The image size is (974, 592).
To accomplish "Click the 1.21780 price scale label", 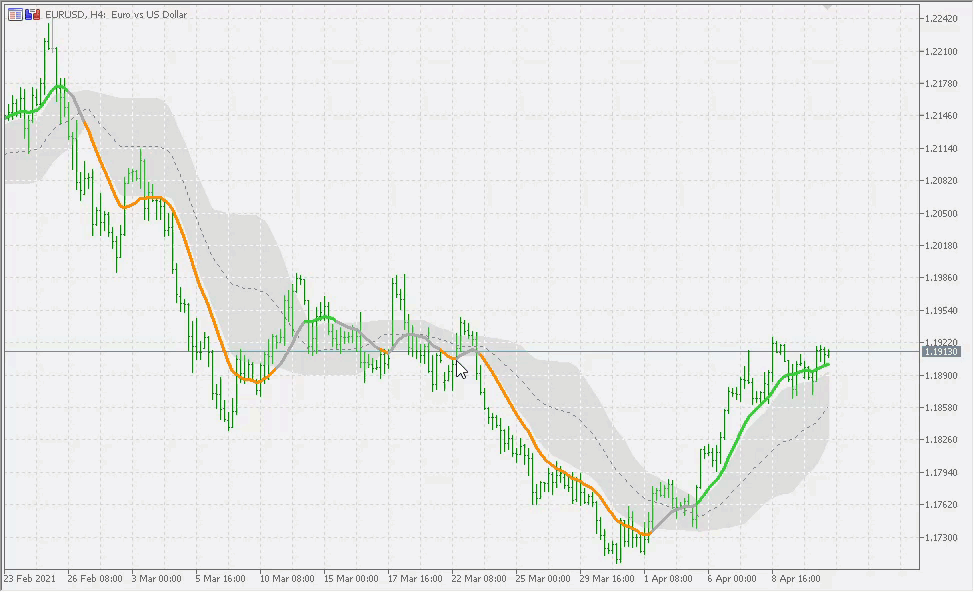I will pos(940,83).
